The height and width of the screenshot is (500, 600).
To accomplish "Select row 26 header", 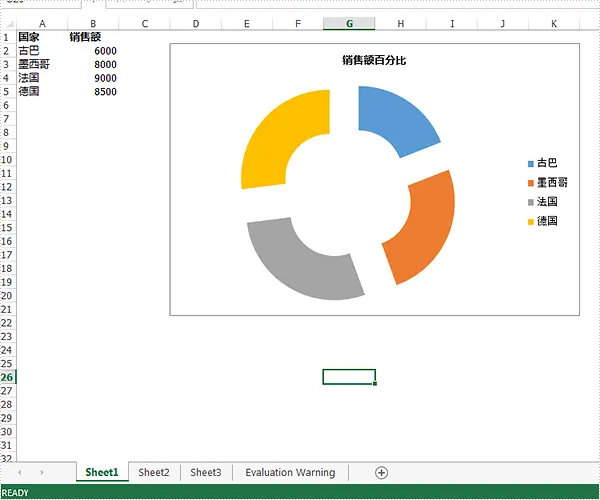I will click(7, 377).
